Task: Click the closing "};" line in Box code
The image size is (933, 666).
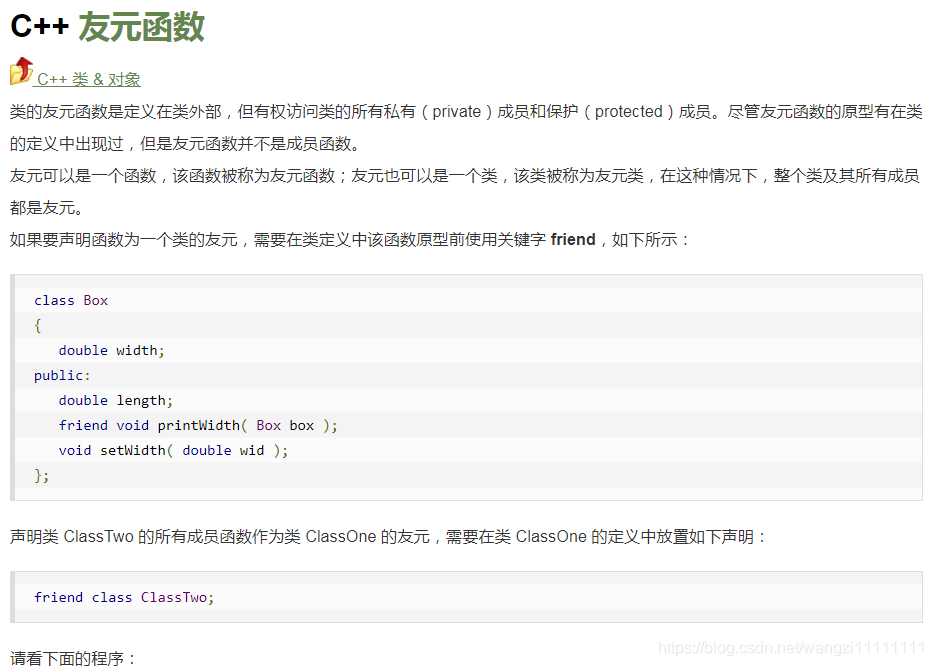Action: 41,476
